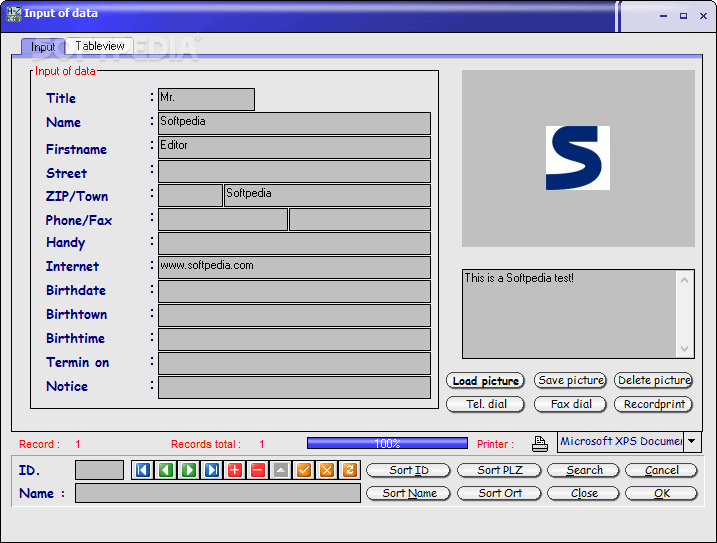Select the Input tab
Viewport: 717px width, 543px height.
coord(43,47)
